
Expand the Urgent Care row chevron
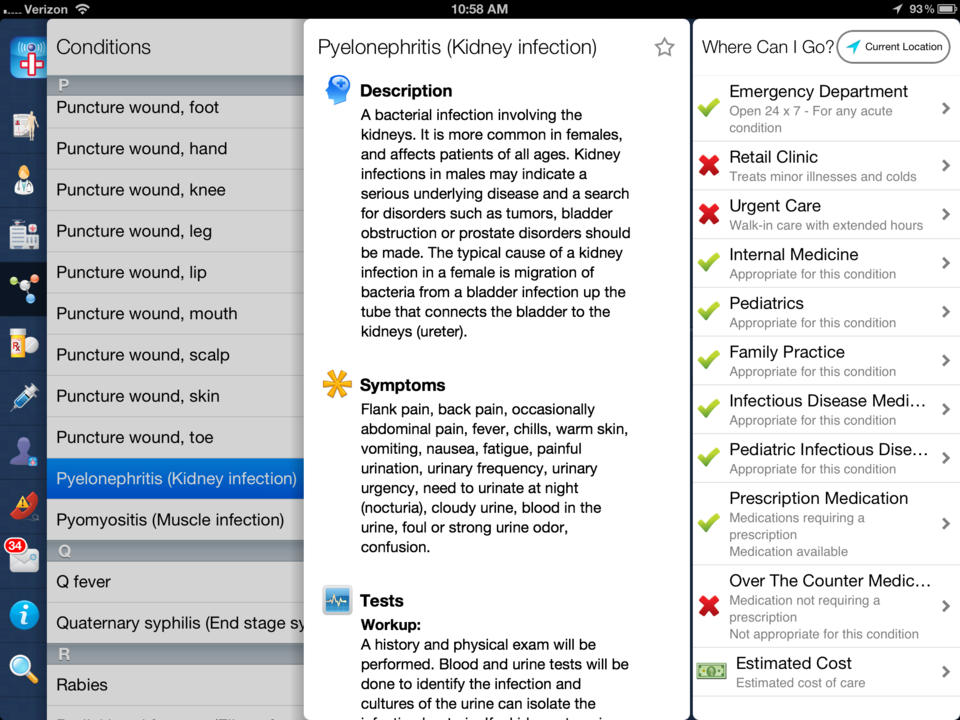(945, 214)
